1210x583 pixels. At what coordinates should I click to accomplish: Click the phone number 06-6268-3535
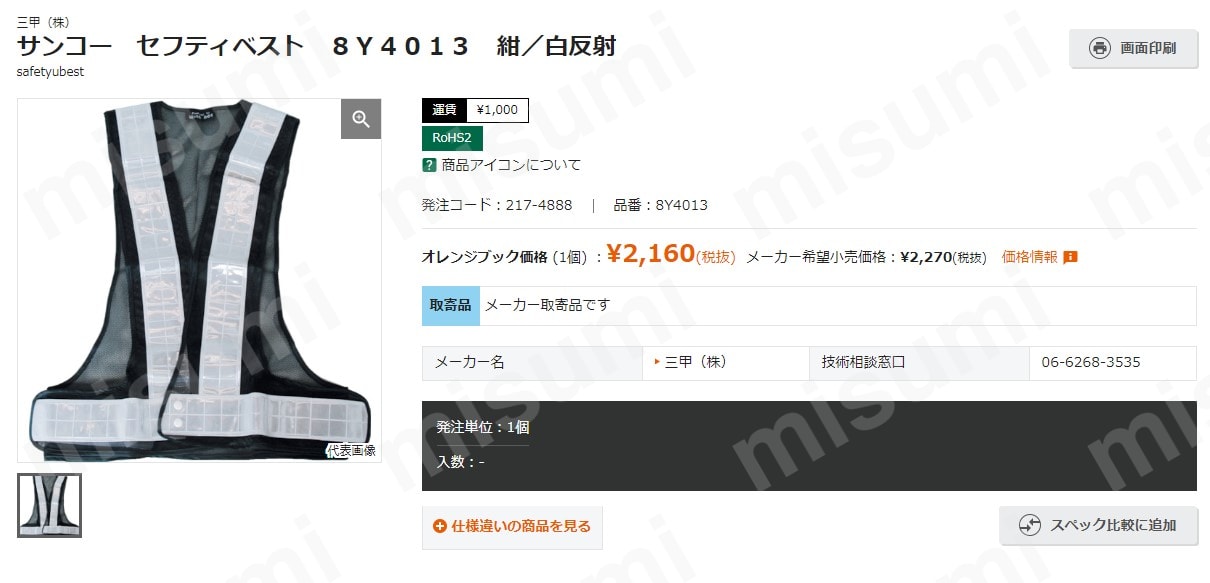[x=1091, y=362]
